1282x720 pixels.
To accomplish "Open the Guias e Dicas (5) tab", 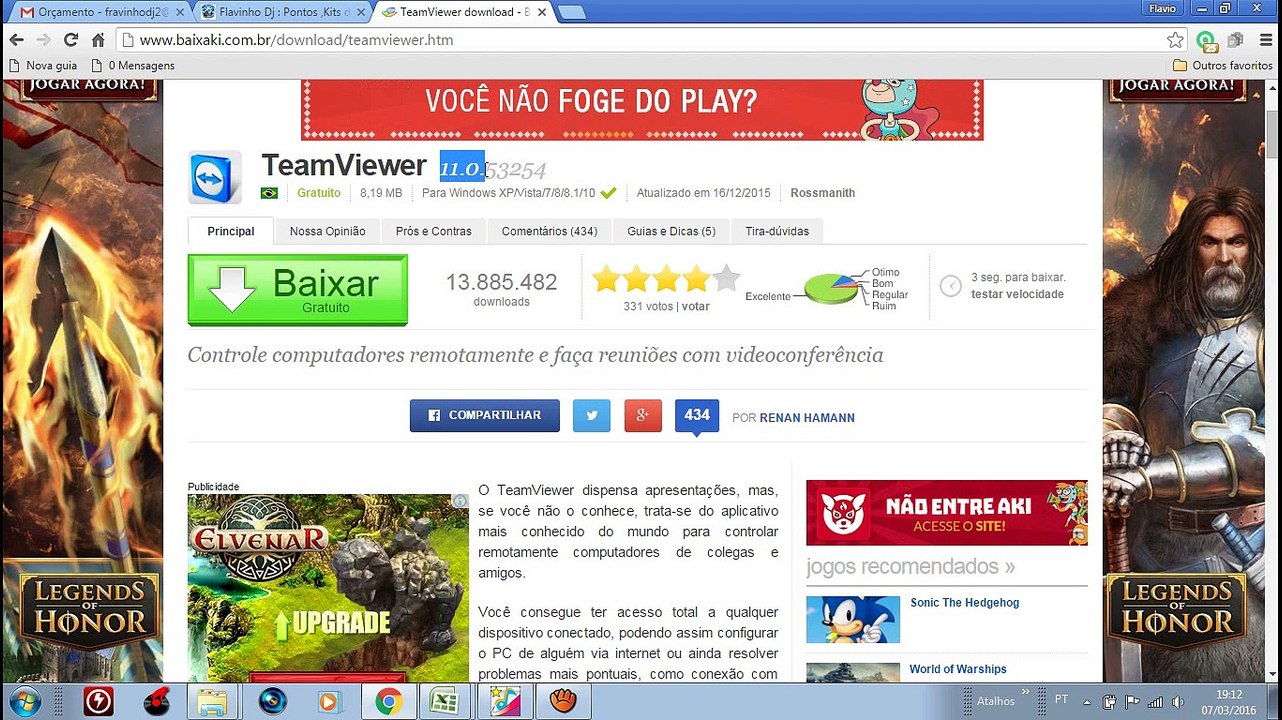I will [671, 231].
